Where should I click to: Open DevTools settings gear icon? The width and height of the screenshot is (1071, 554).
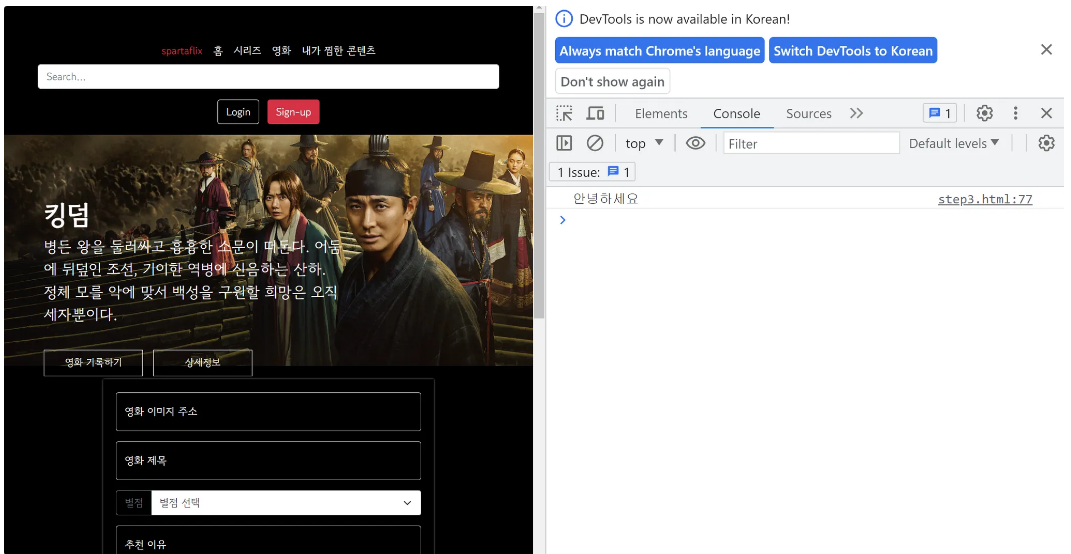984,113
